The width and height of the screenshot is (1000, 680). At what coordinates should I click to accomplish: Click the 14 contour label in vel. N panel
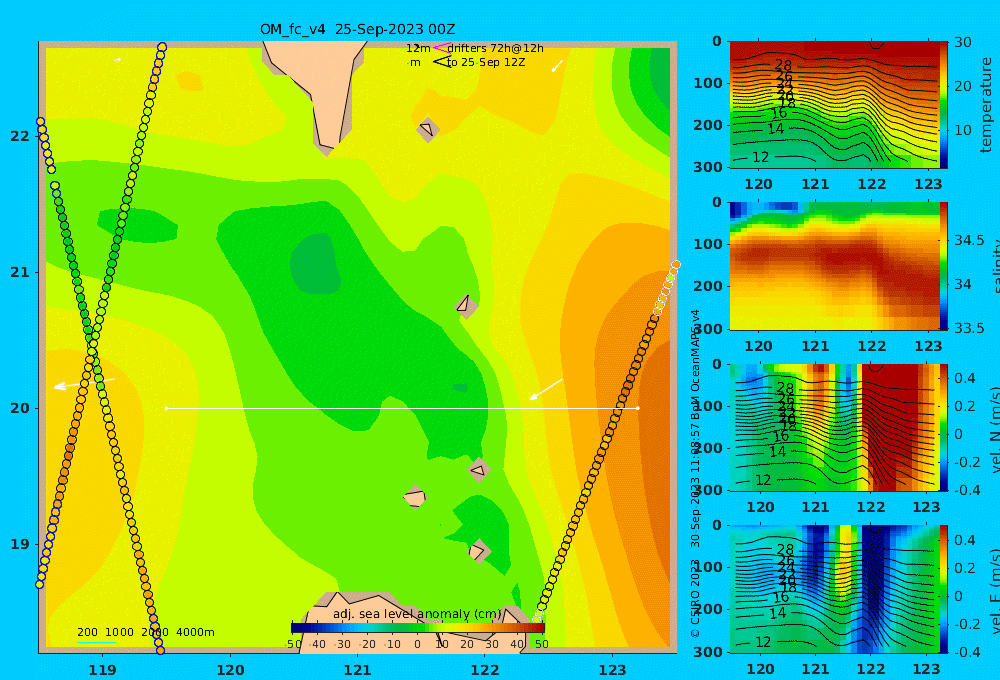[777, 452]
